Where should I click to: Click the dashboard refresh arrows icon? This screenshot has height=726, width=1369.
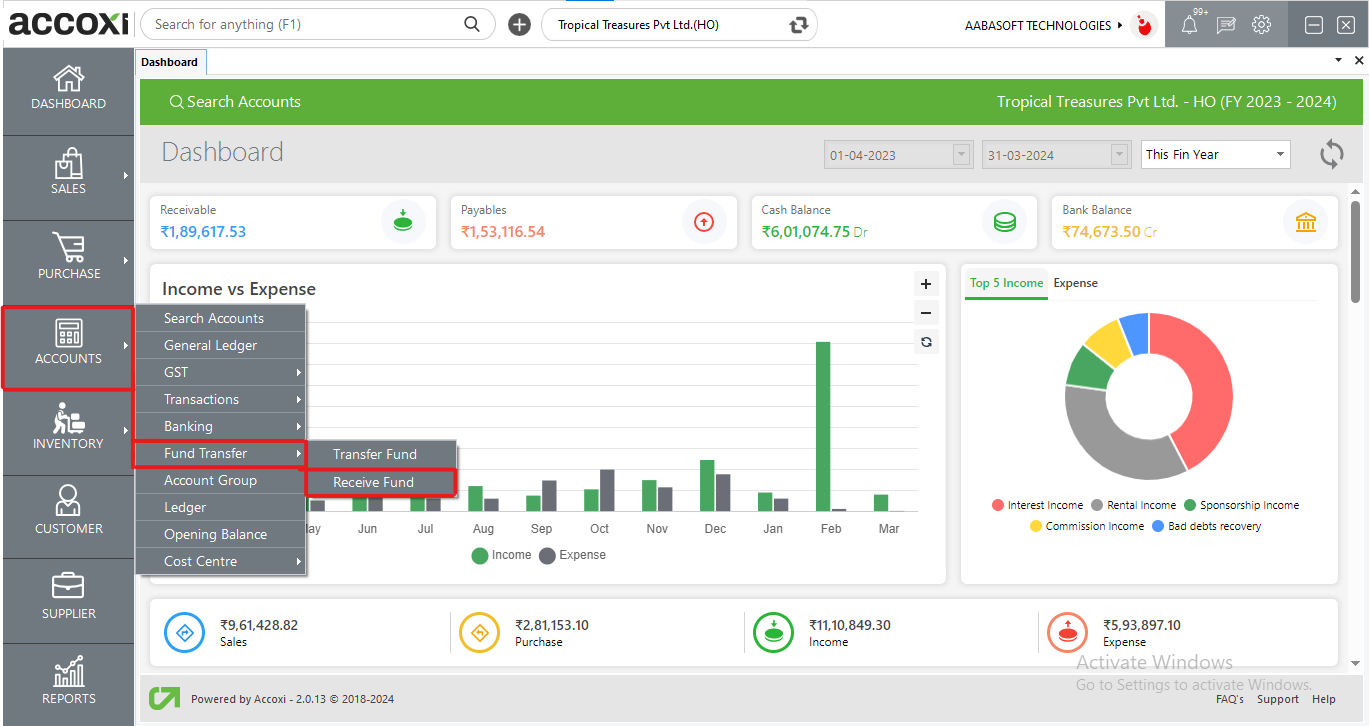coord(1331,154)
